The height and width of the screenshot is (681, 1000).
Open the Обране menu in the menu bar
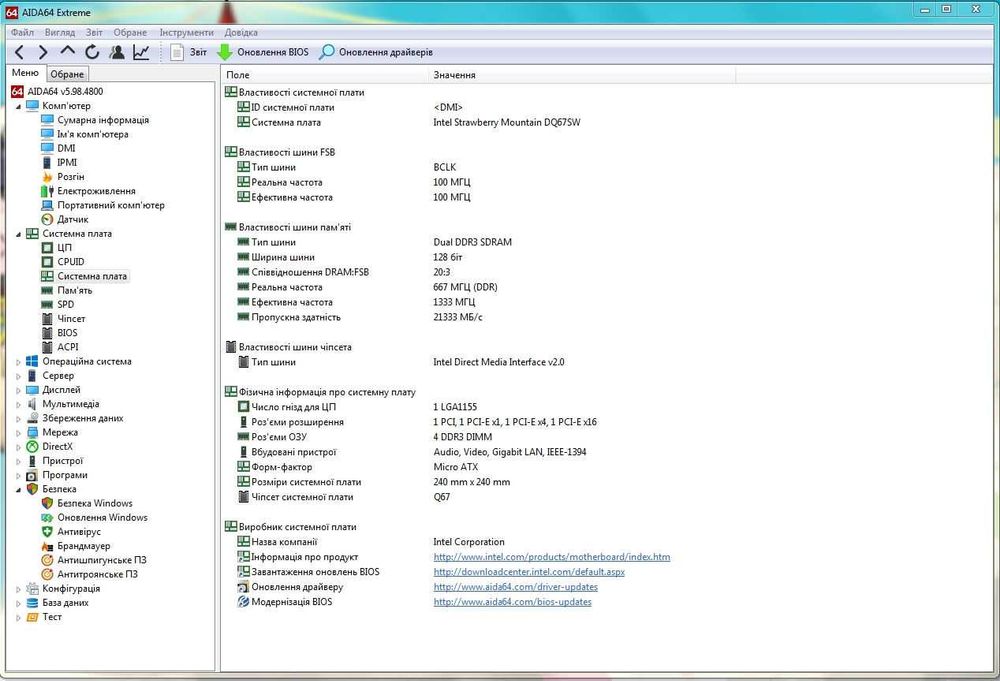130,33
